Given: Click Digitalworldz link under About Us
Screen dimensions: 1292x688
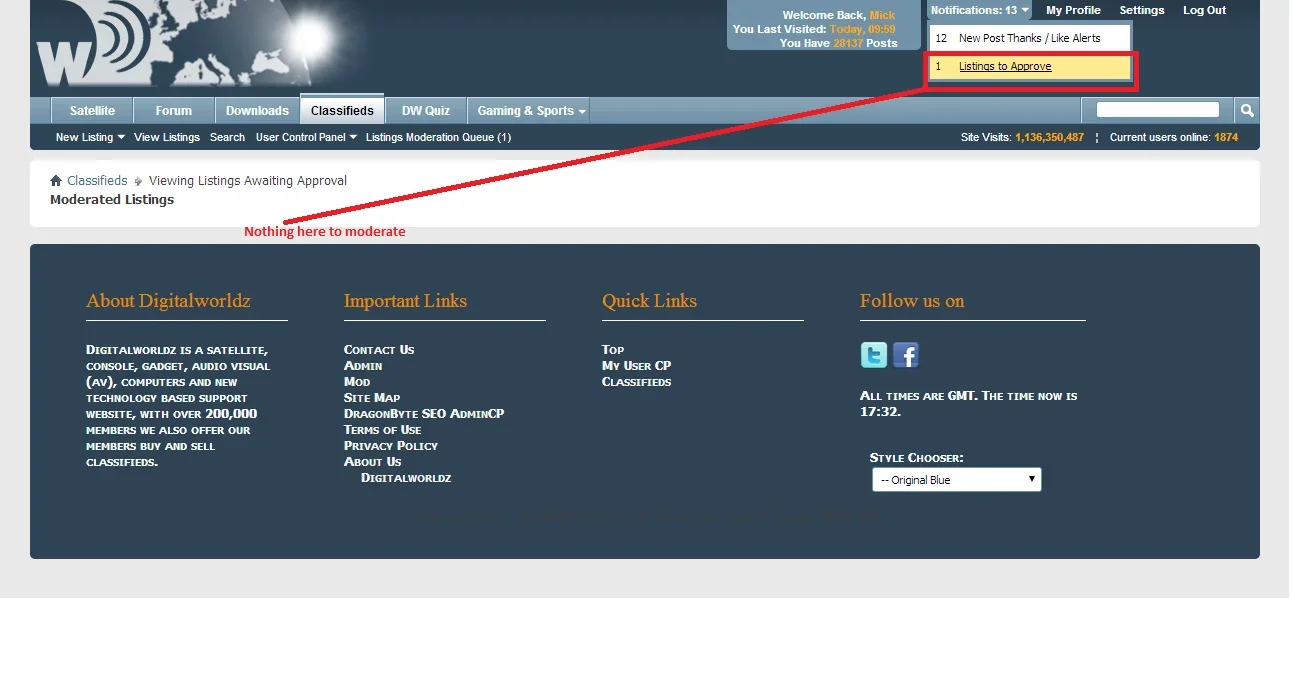Looking at the screenshot, I should (406, 477).
